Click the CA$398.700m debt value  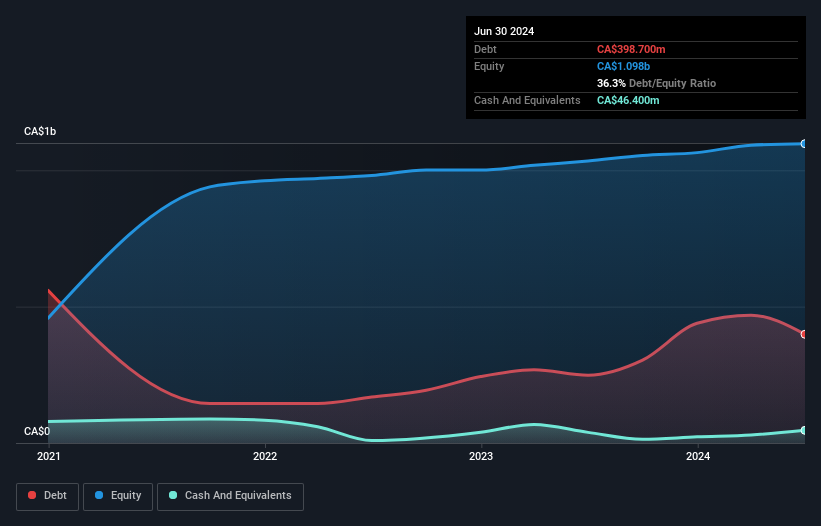click(x=631, y=49)
